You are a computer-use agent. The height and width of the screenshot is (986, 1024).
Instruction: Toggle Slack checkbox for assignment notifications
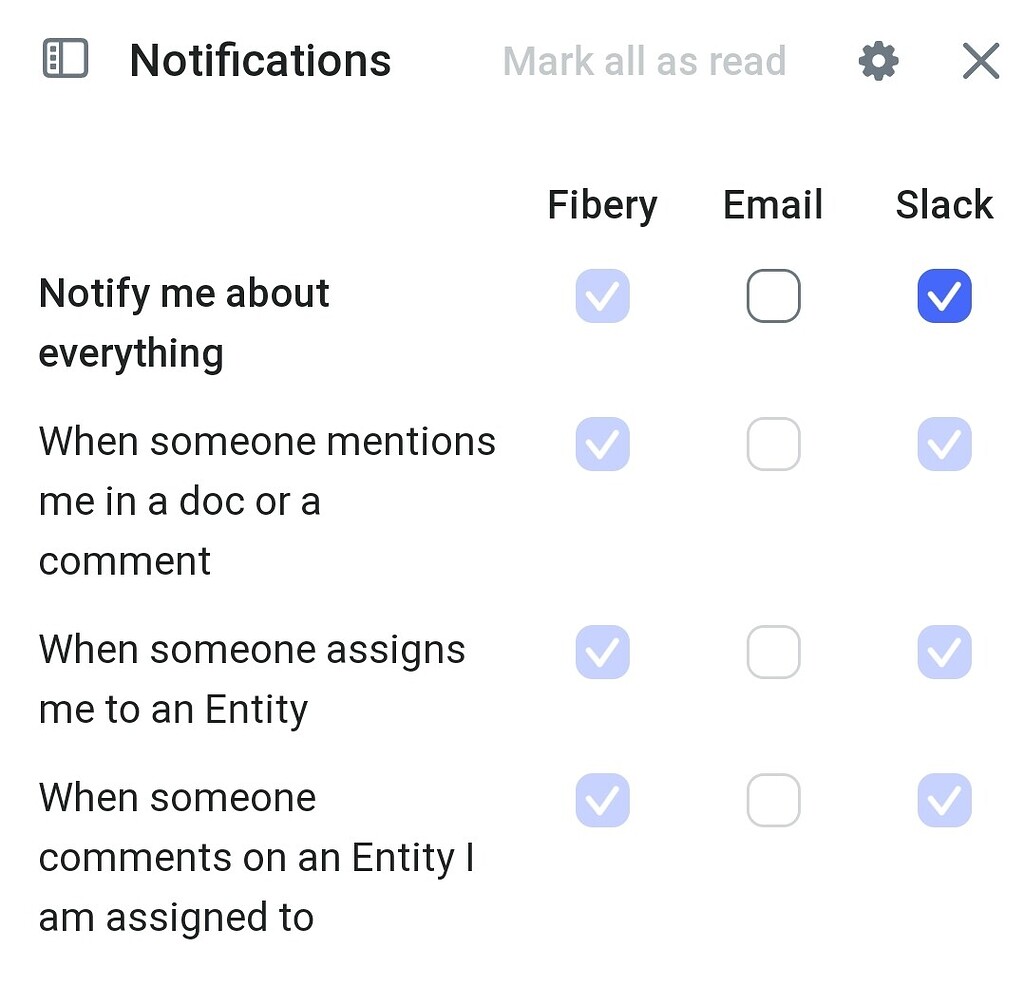pos(944,652)
